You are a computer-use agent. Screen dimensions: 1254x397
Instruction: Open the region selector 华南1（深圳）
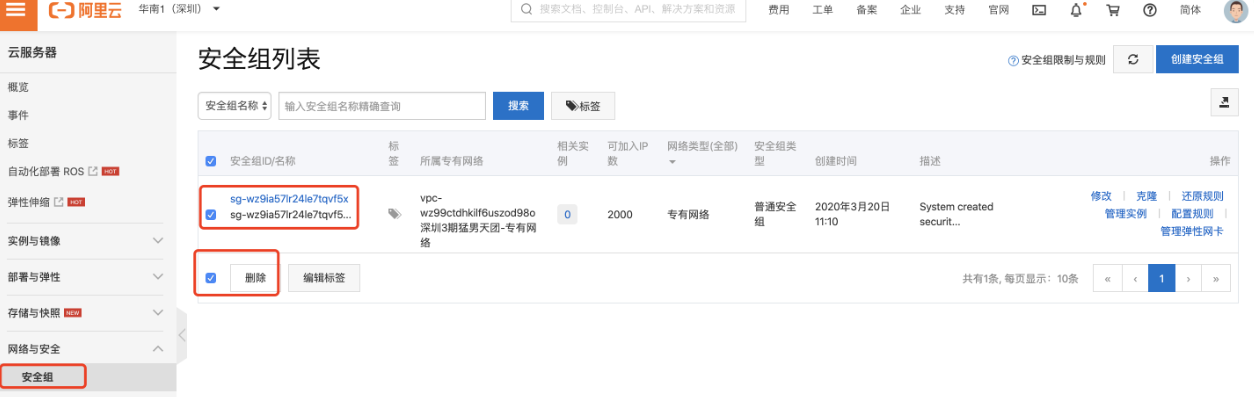(x=179, y=9)
